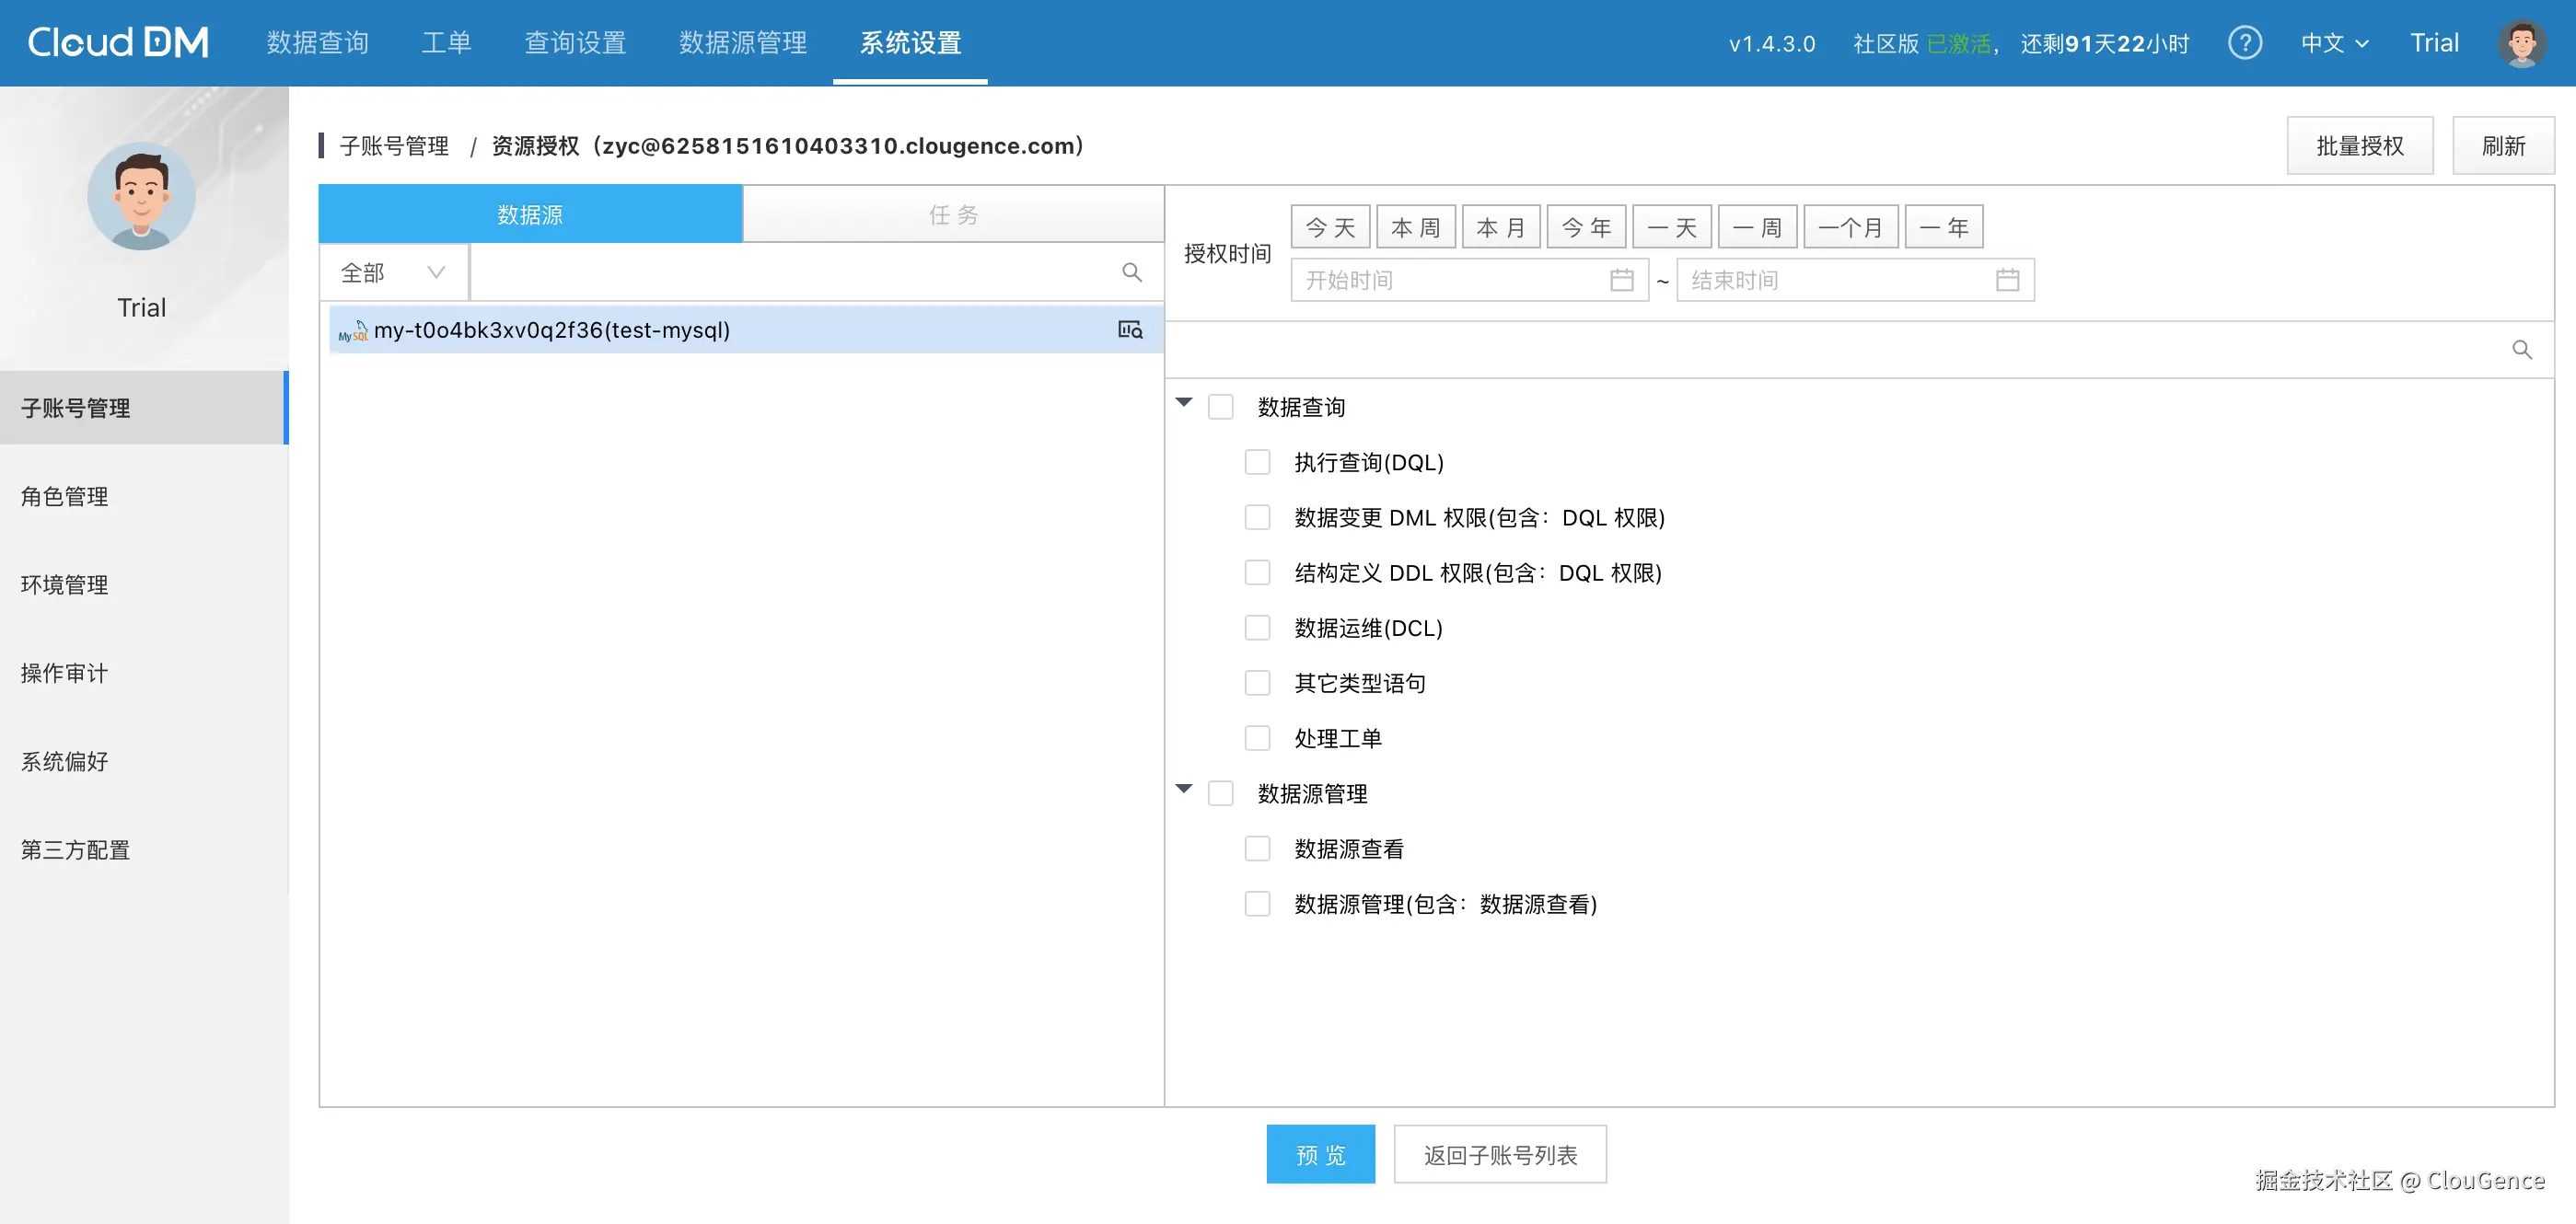The width and height of the screenshot is (2576, 1224).
Task: Click the inspect icon on test-mysql row
Action: (1130, 330)
